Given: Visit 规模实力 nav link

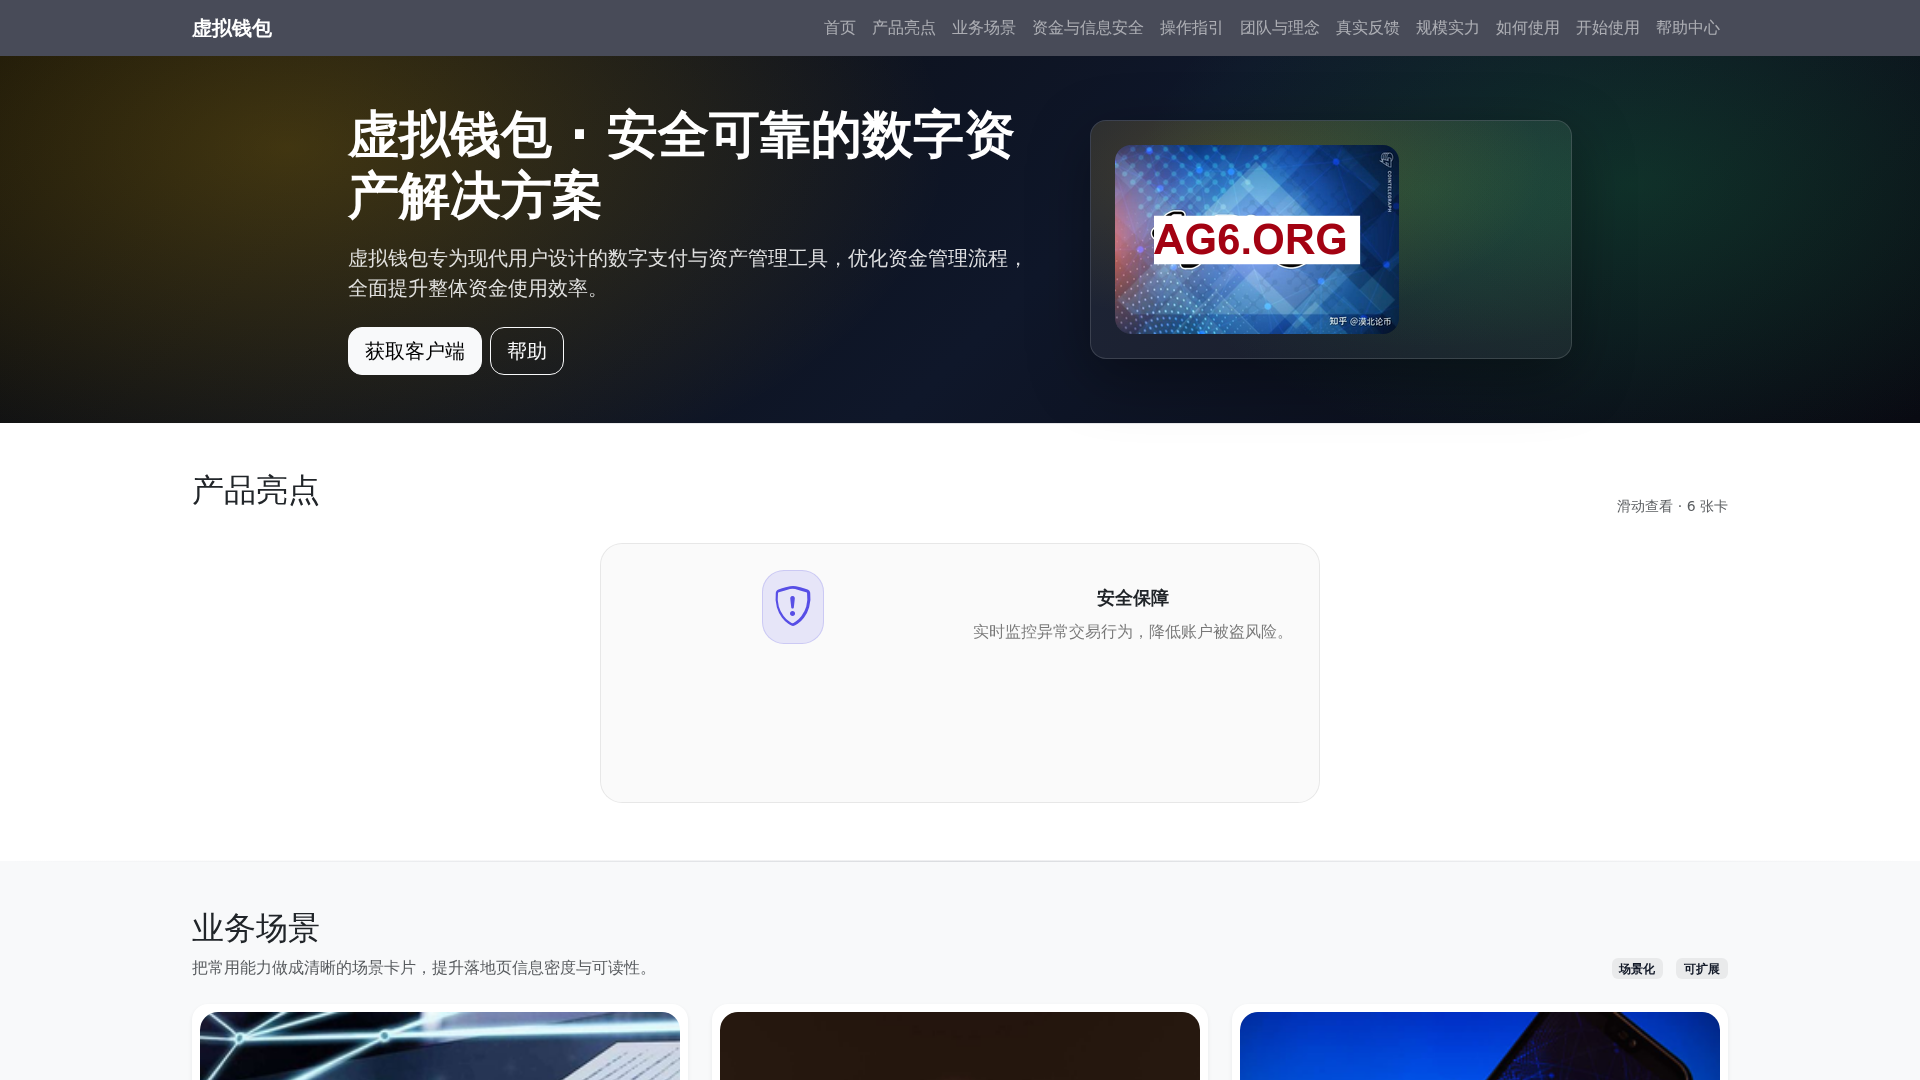Looking at the screenshot, I should 1448,28.
